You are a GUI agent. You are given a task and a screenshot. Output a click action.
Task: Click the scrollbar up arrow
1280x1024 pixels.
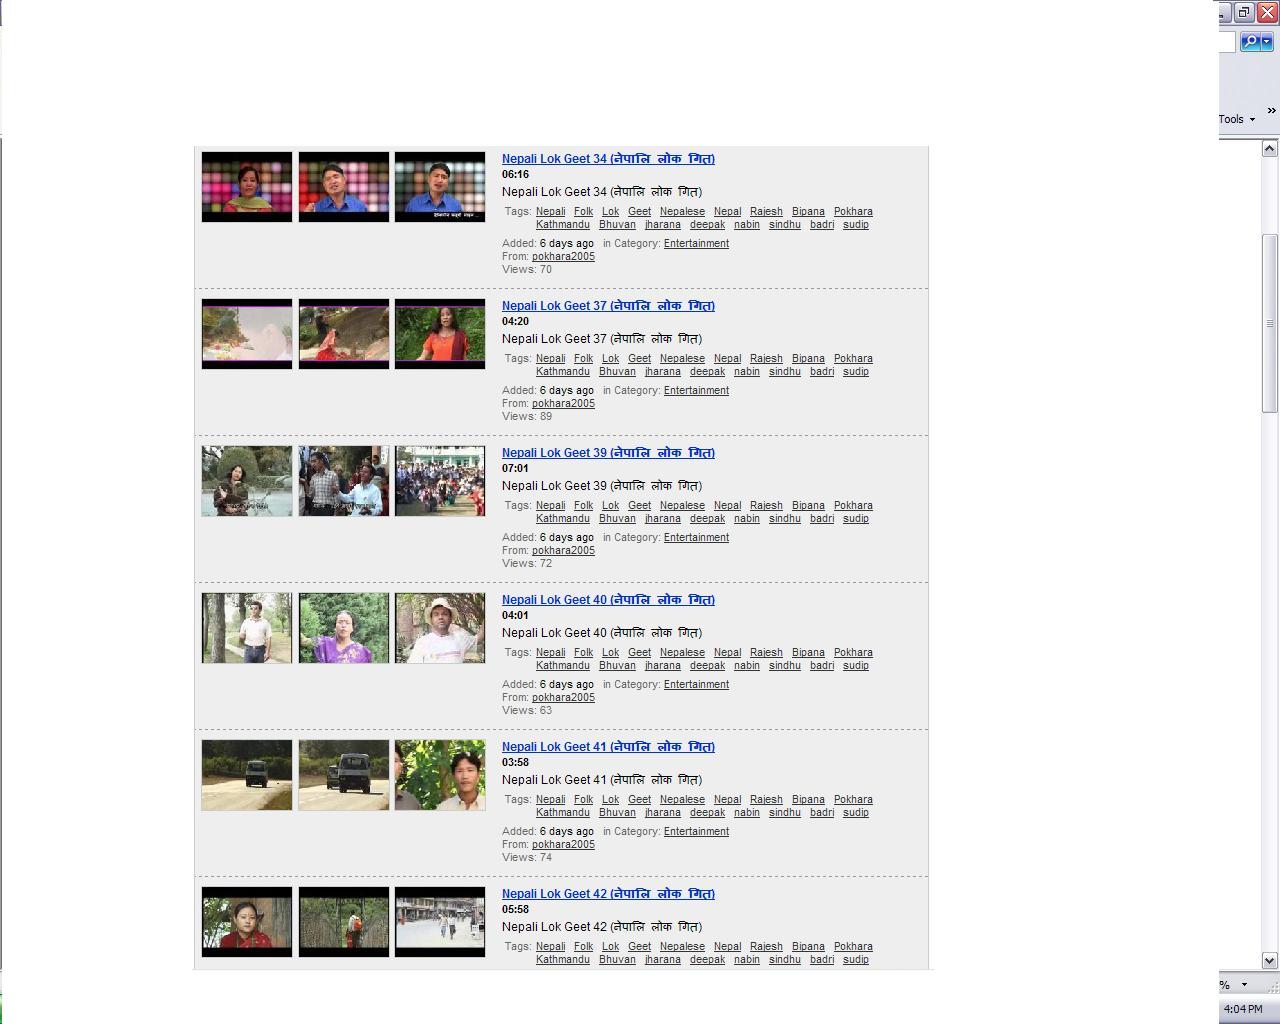(x=1269, y=149)
